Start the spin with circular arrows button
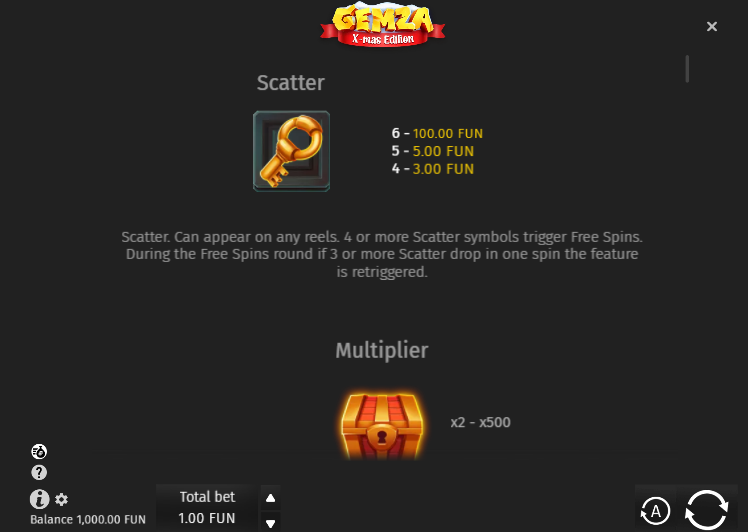 click(x=706, y=510)
